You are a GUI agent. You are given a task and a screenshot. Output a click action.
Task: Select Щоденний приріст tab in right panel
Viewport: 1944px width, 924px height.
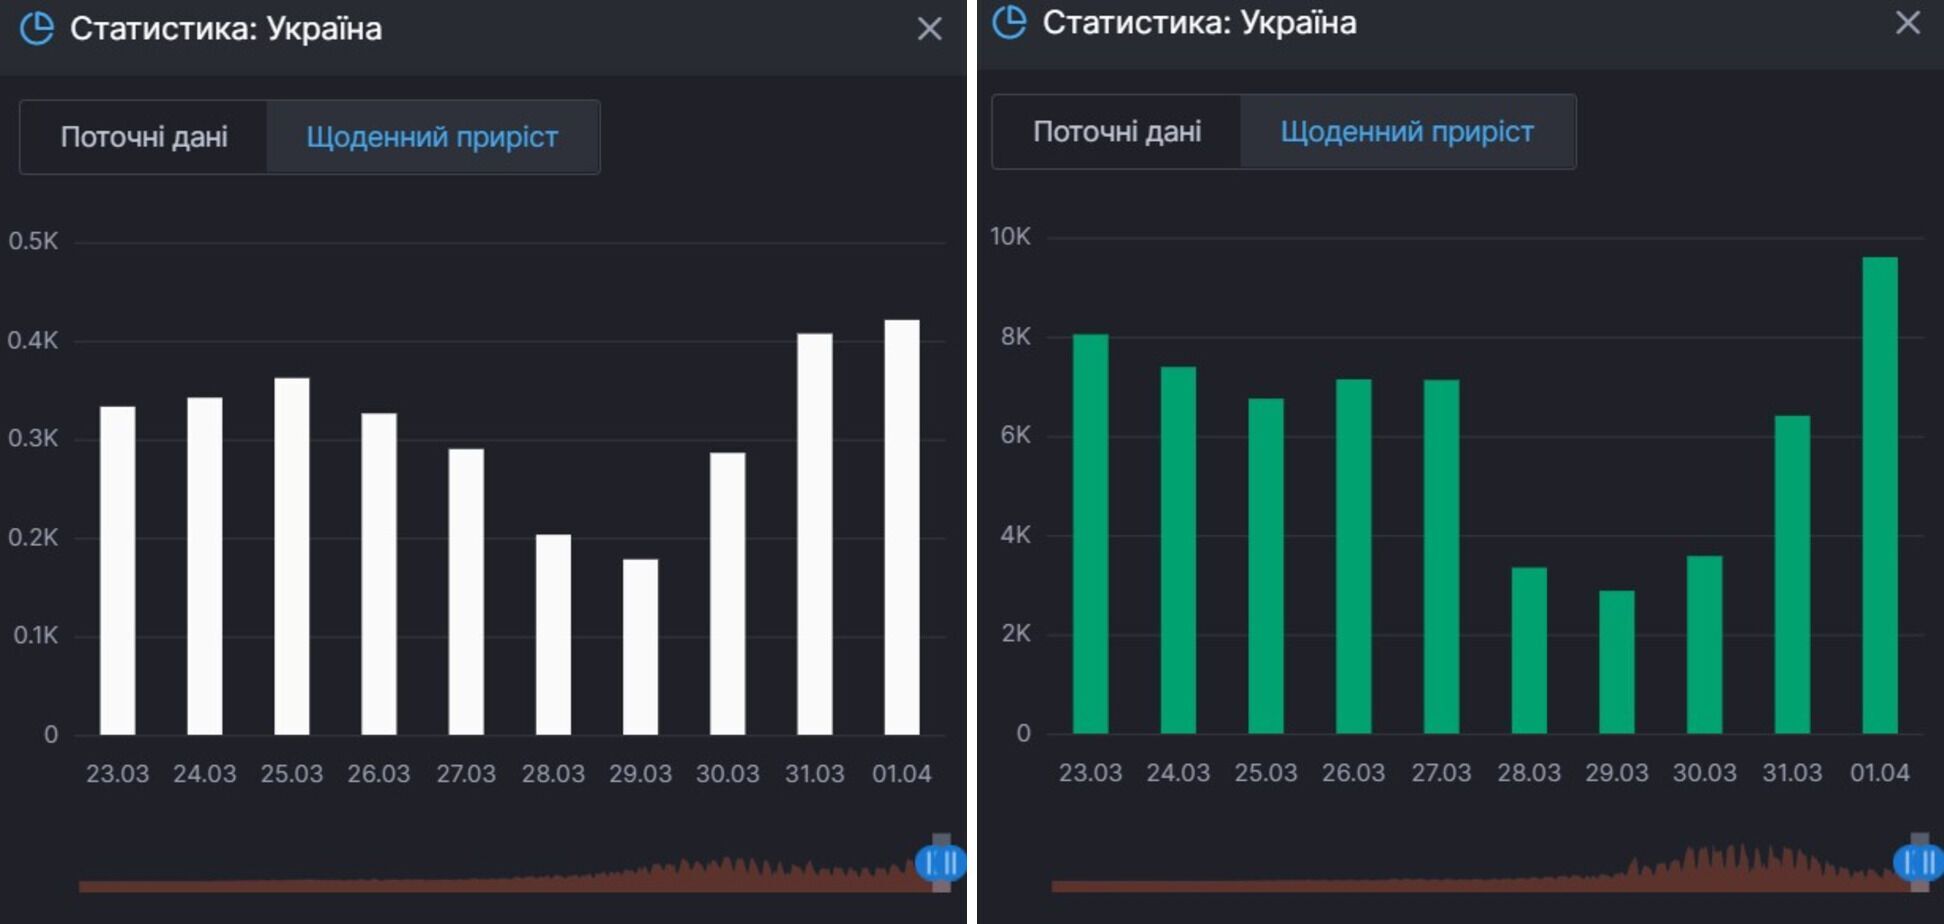pos(1407,132)
